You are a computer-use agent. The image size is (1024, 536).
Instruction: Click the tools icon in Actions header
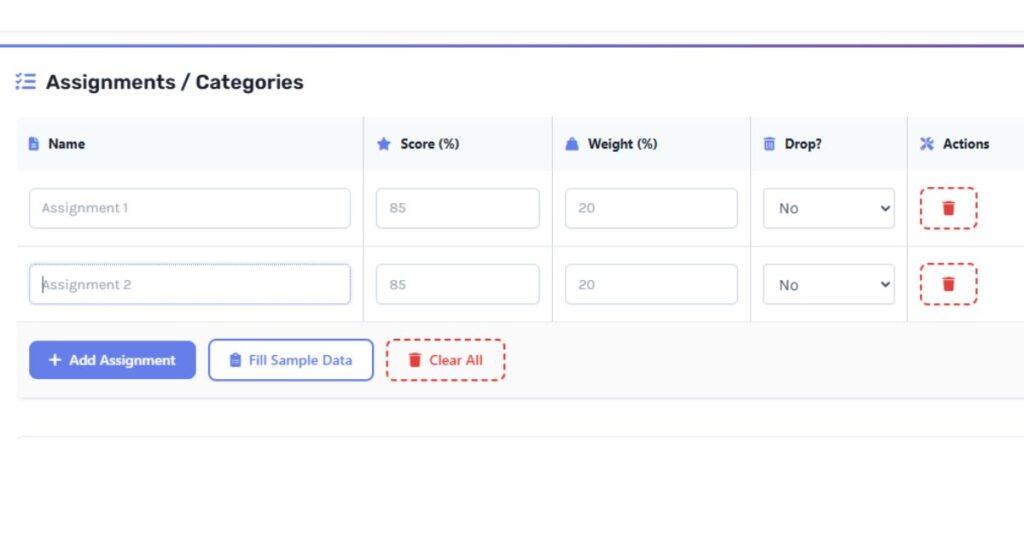(x=926, y=144)
